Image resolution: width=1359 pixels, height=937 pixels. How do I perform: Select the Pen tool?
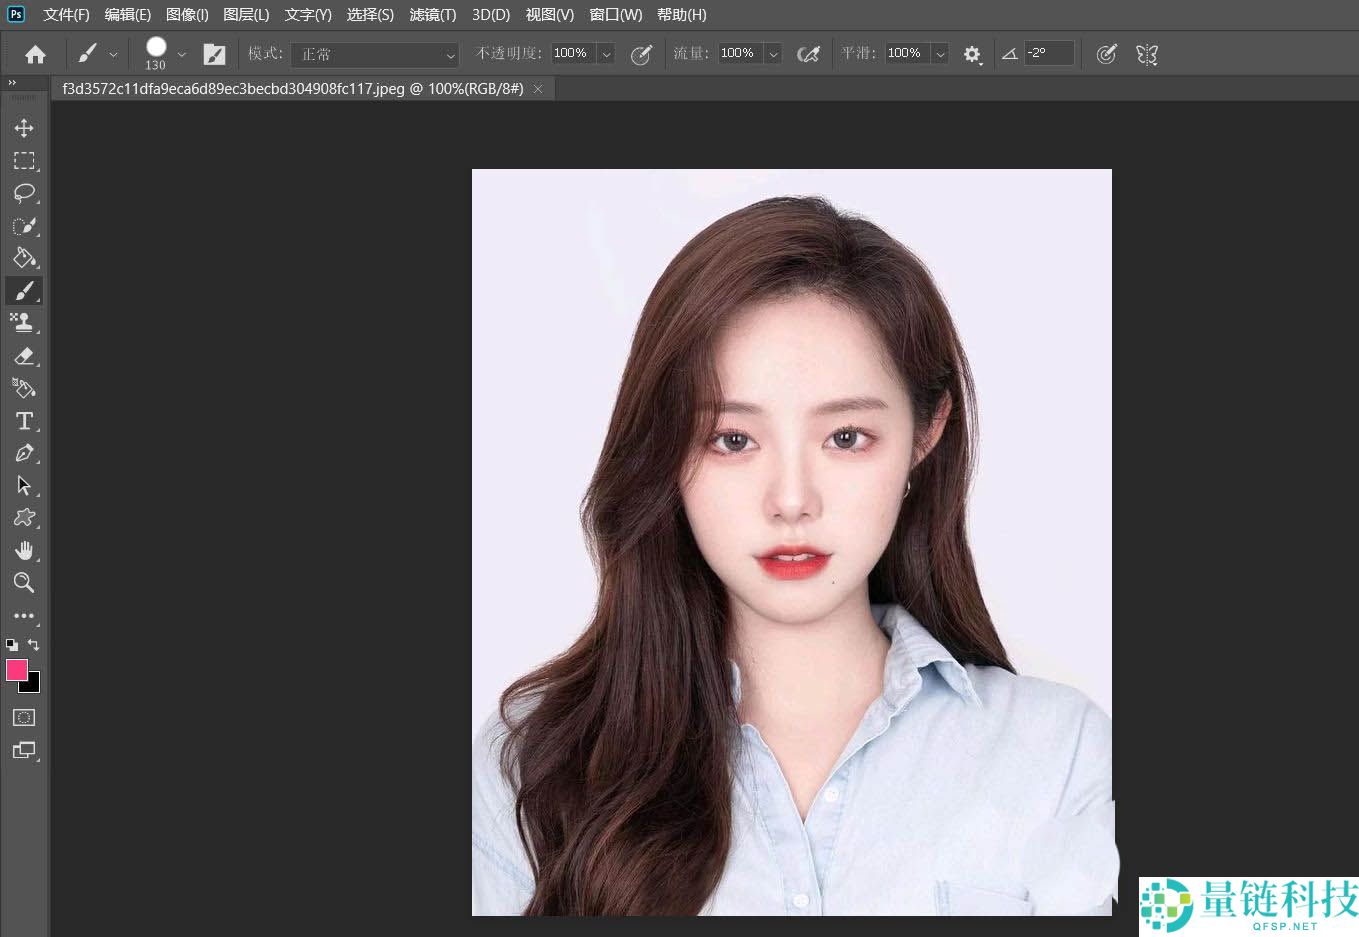click(24, 454)
